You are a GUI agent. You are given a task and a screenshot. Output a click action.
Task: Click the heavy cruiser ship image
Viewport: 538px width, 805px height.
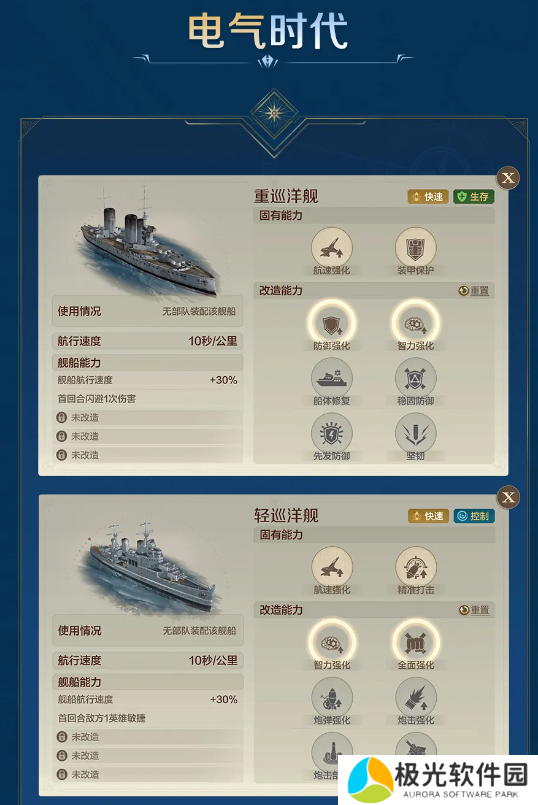click(148, 241)
